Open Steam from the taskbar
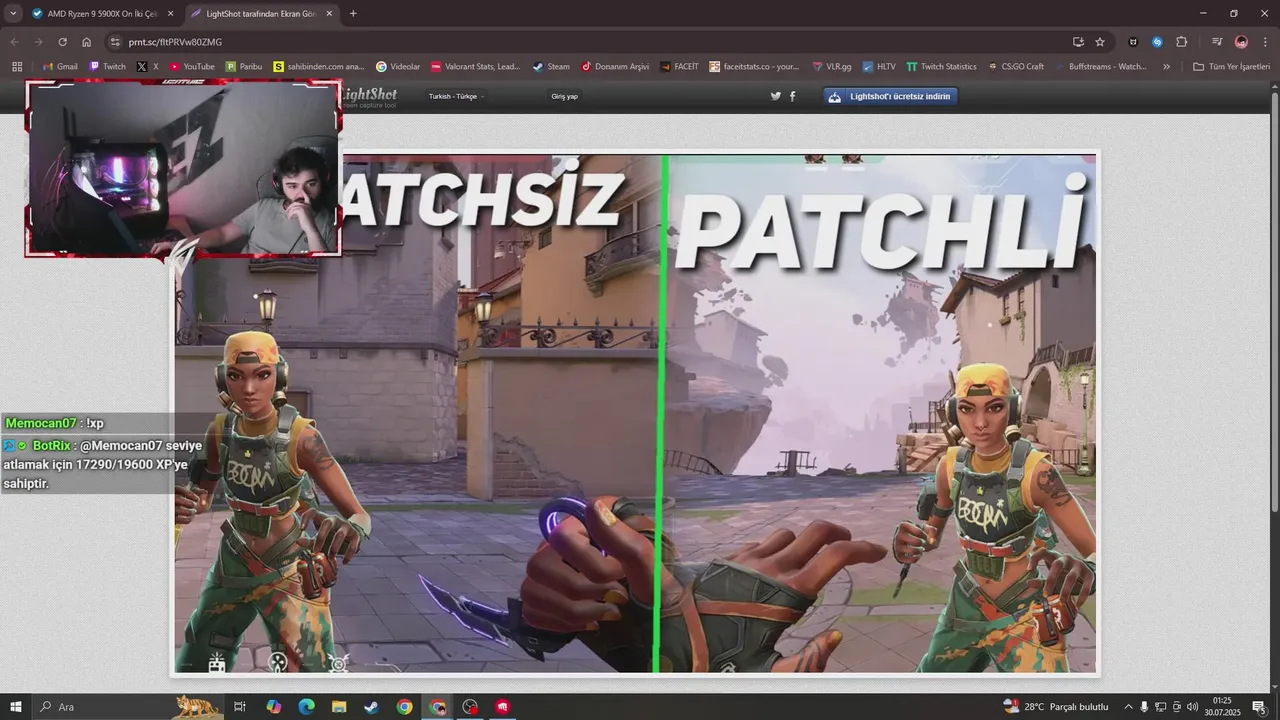The height and width of the screenshot is (720, 1280). [371, 707]
